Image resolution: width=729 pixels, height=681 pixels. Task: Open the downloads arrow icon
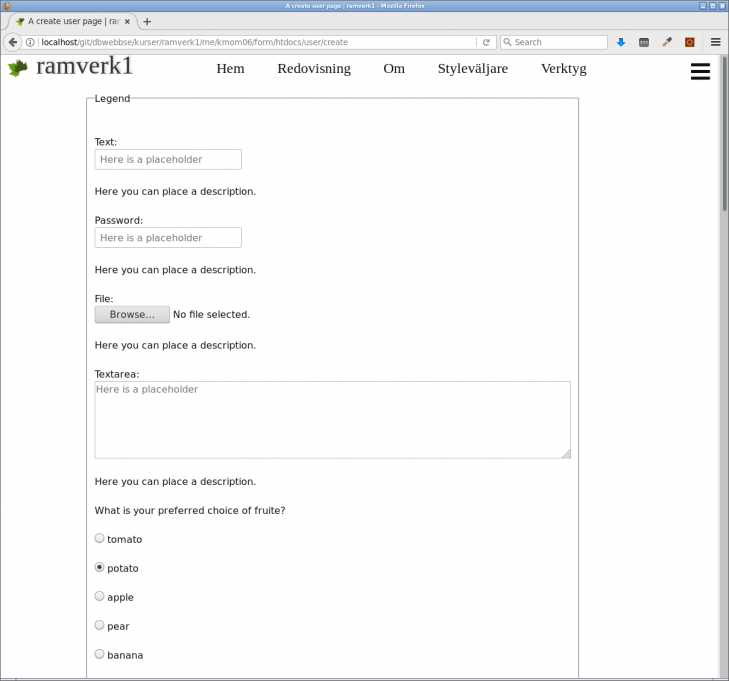pyautogui.click(x=621, y=42)
